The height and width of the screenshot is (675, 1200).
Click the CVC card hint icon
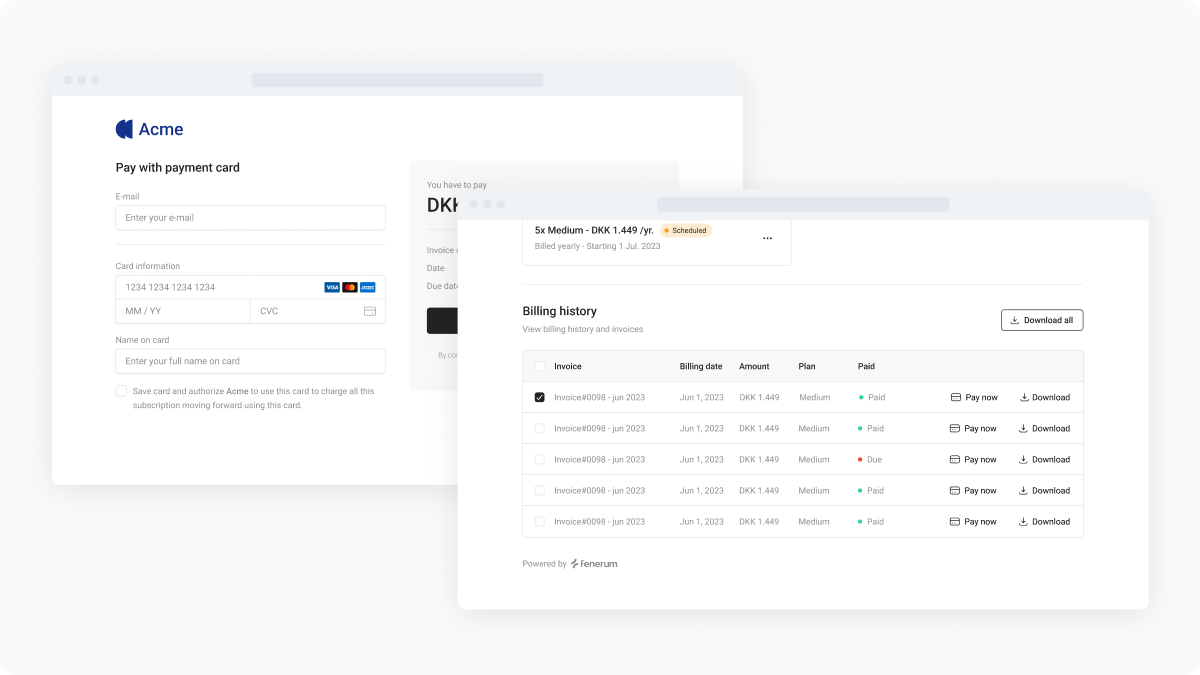(x=369, y=311)
